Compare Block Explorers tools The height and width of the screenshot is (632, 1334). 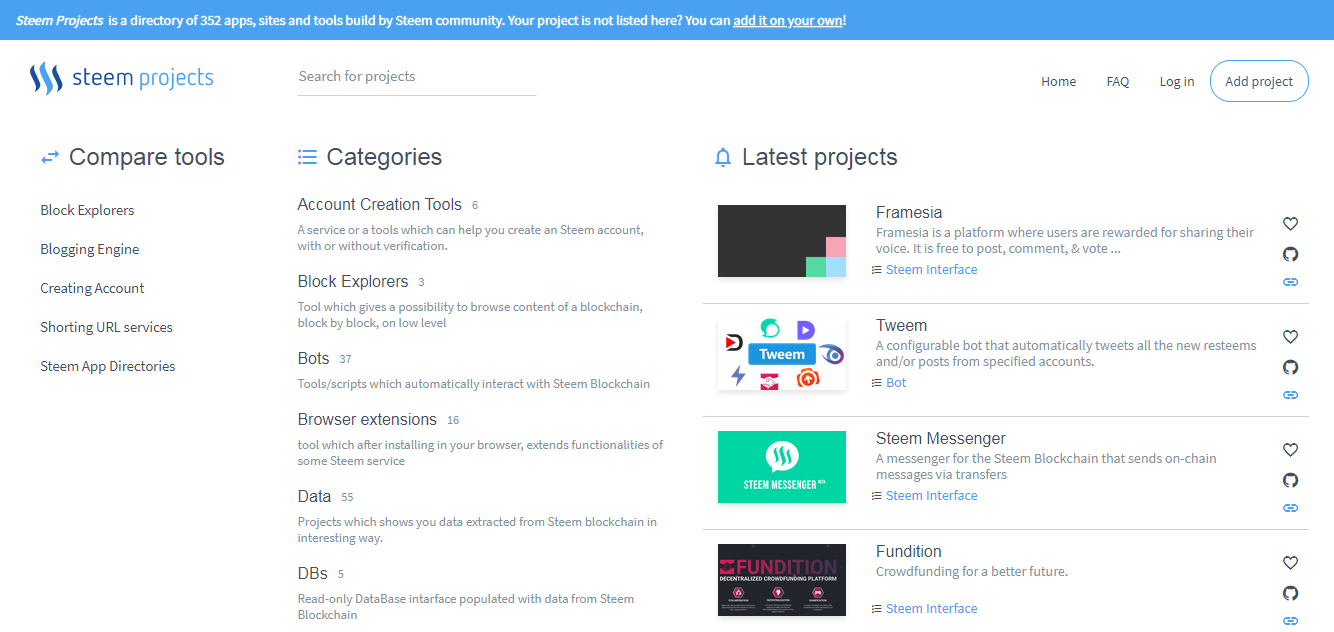pos(87,210)
